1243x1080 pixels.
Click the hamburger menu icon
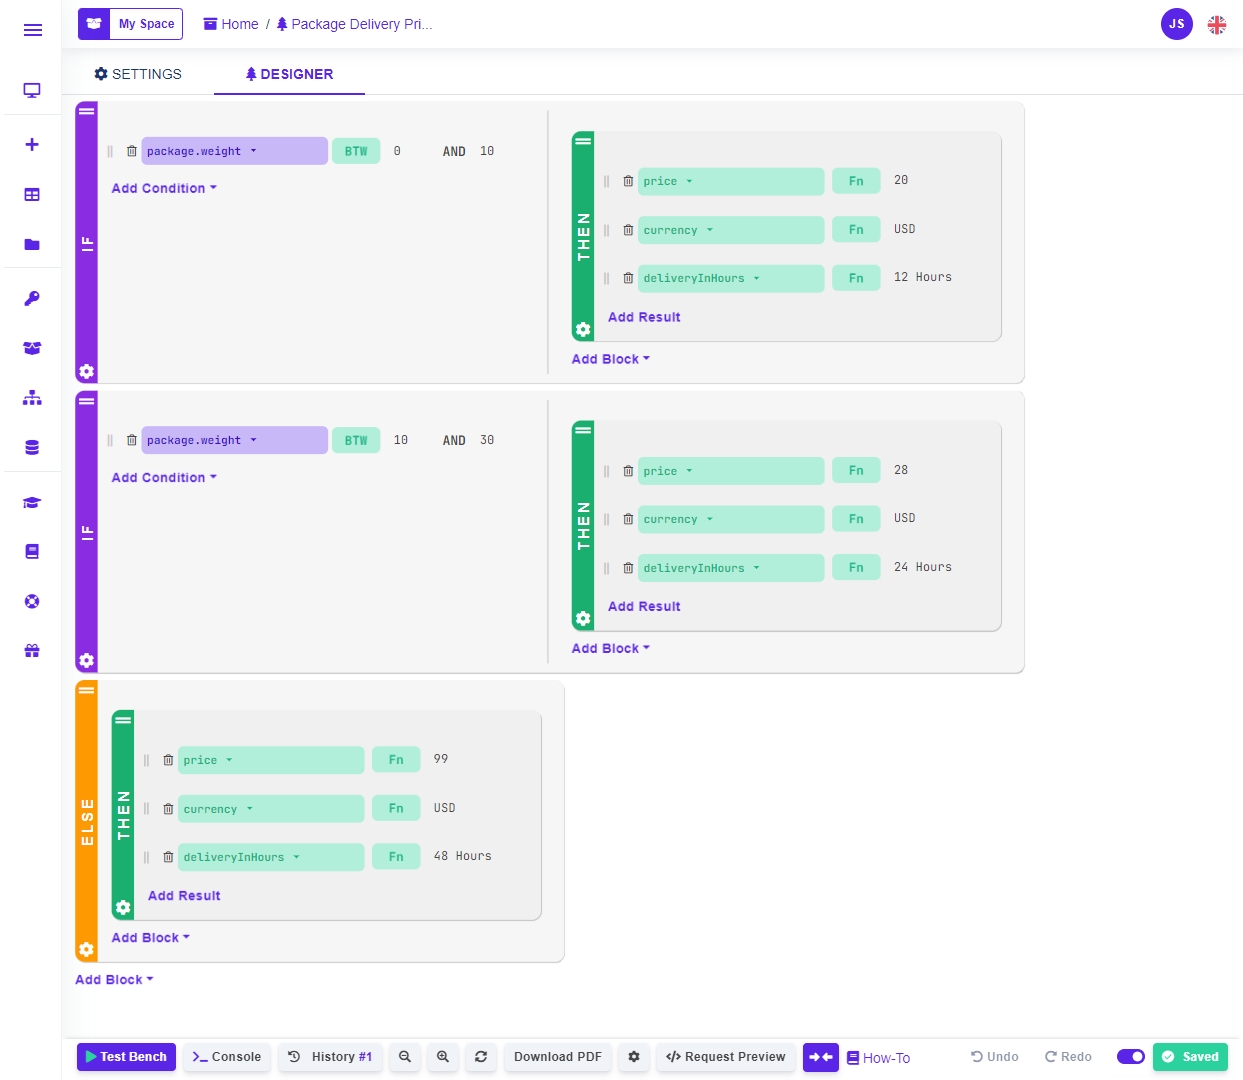click(x=32, y=30)
